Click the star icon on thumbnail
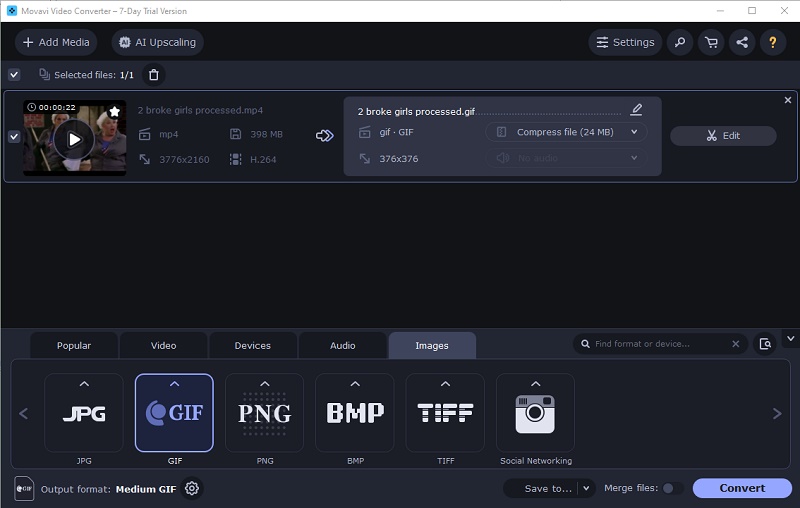 tap(114, 111)
